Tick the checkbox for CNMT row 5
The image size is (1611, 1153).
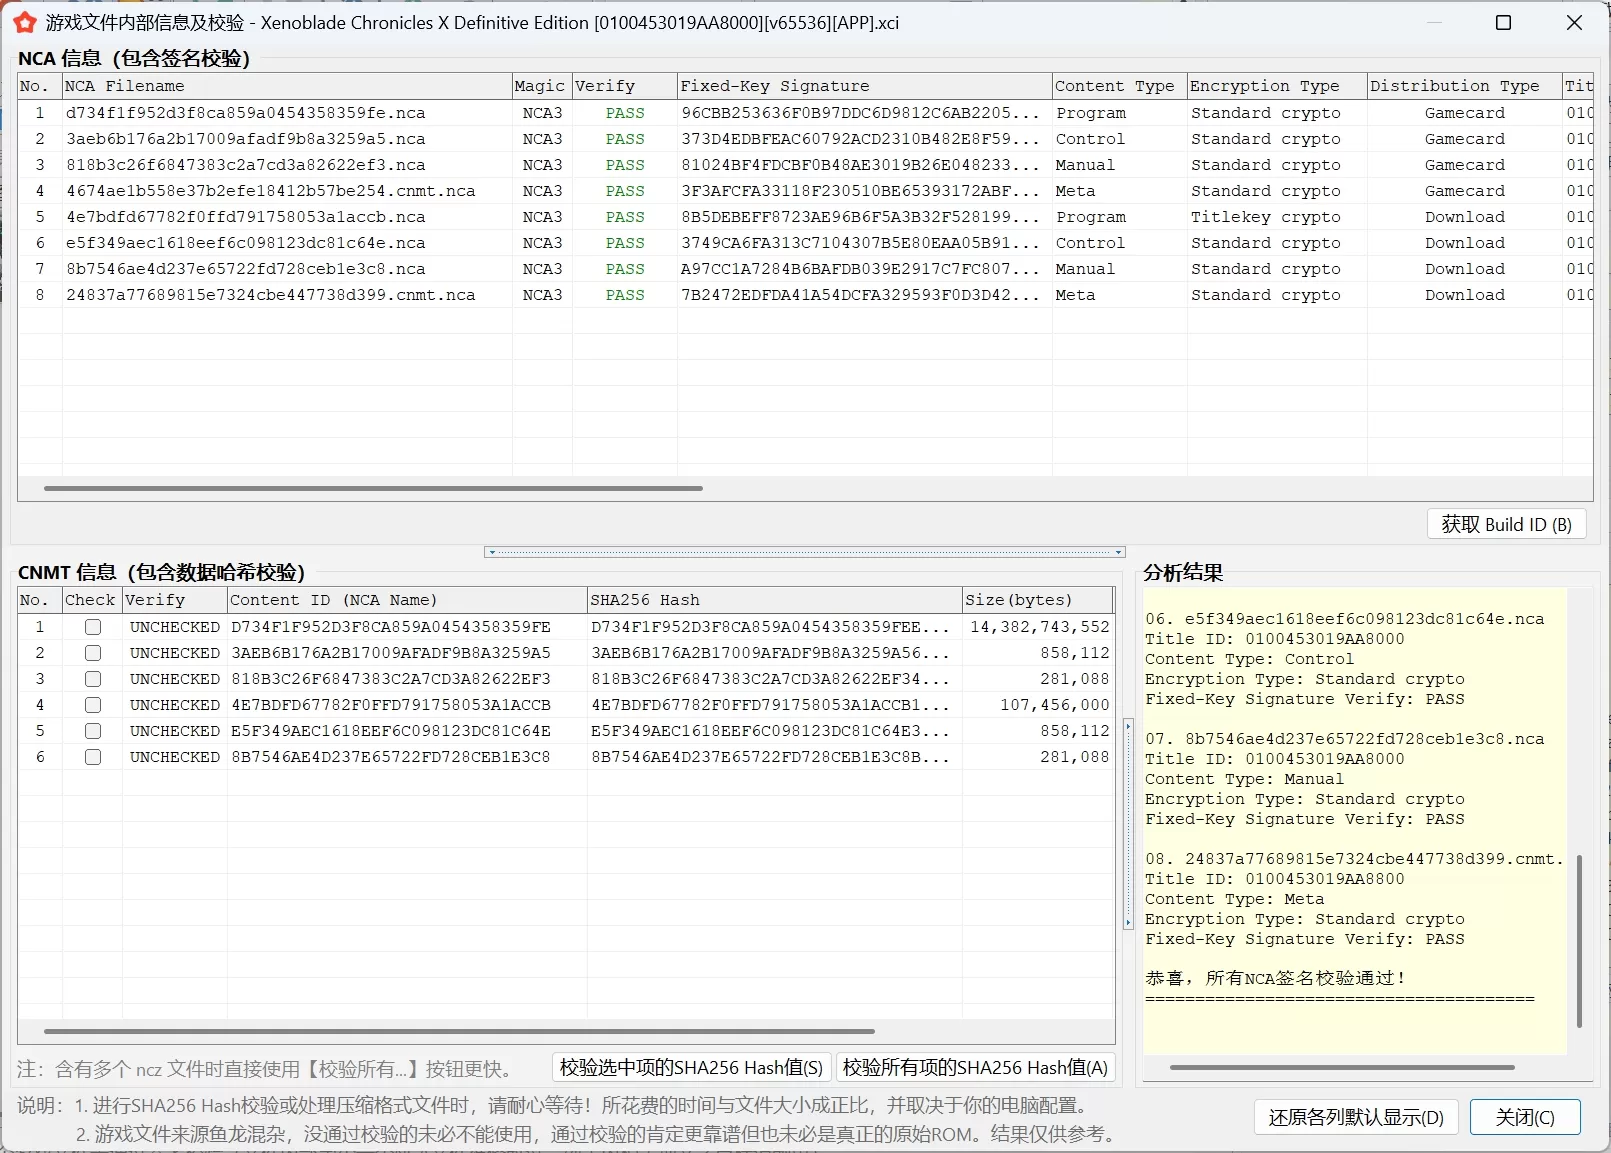(93, 731)
